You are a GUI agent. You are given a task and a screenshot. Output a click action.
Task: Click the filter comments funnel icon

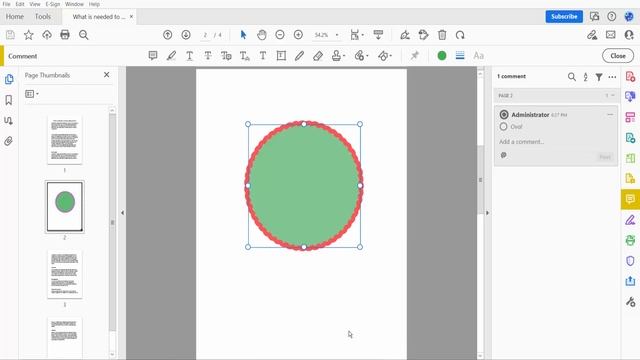(599, 77)
